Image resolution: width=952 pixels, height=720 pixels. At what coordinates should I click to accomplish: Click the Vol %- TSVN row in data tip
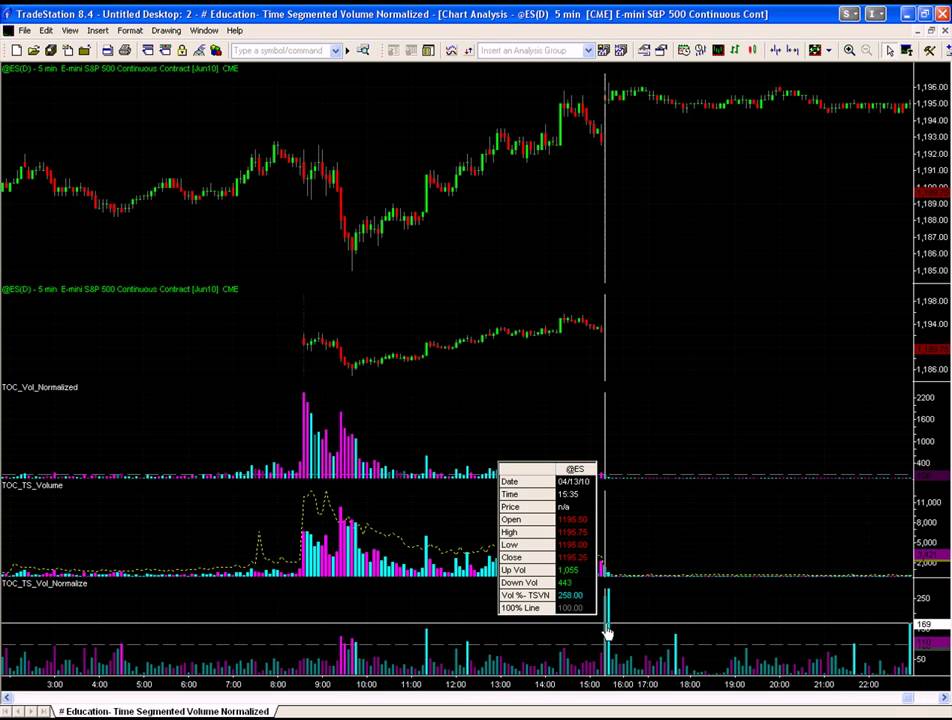[547, 596]
